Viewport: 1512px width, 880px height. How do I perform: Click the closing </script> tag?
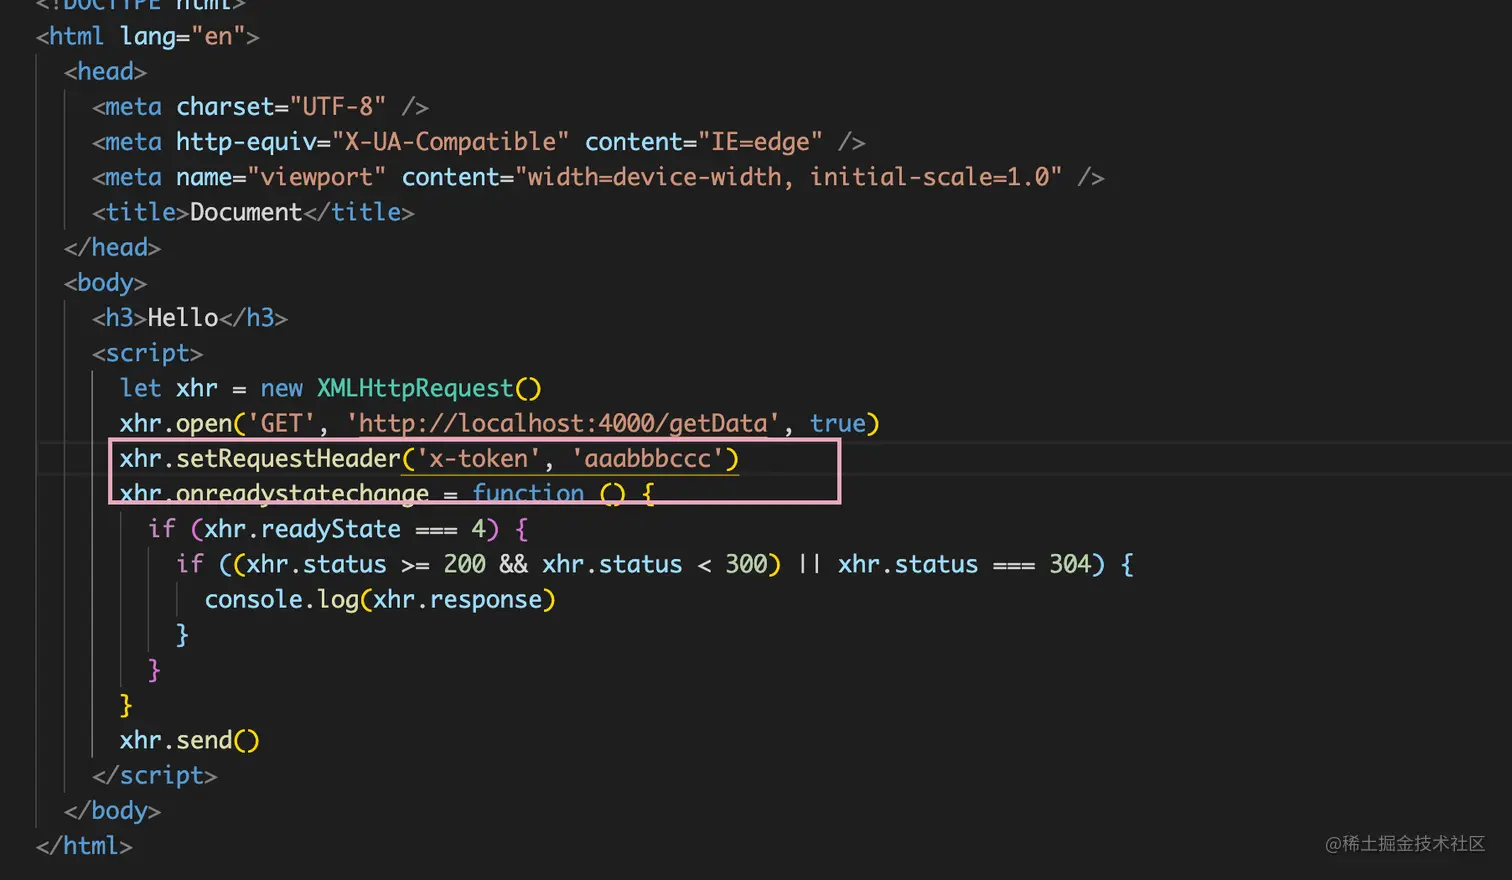tap(154, 776)
